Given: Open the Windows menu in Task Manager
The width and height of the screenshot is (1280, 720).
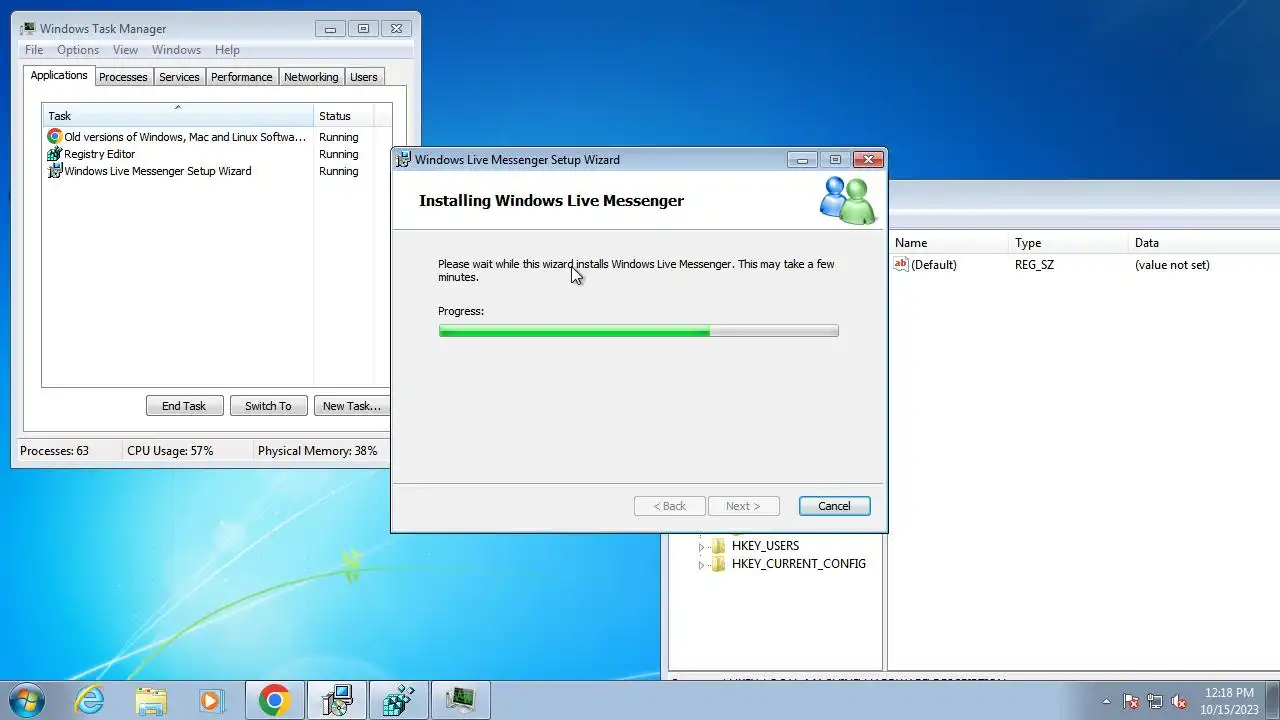Looking at the screenshot, I should [176, 50].
